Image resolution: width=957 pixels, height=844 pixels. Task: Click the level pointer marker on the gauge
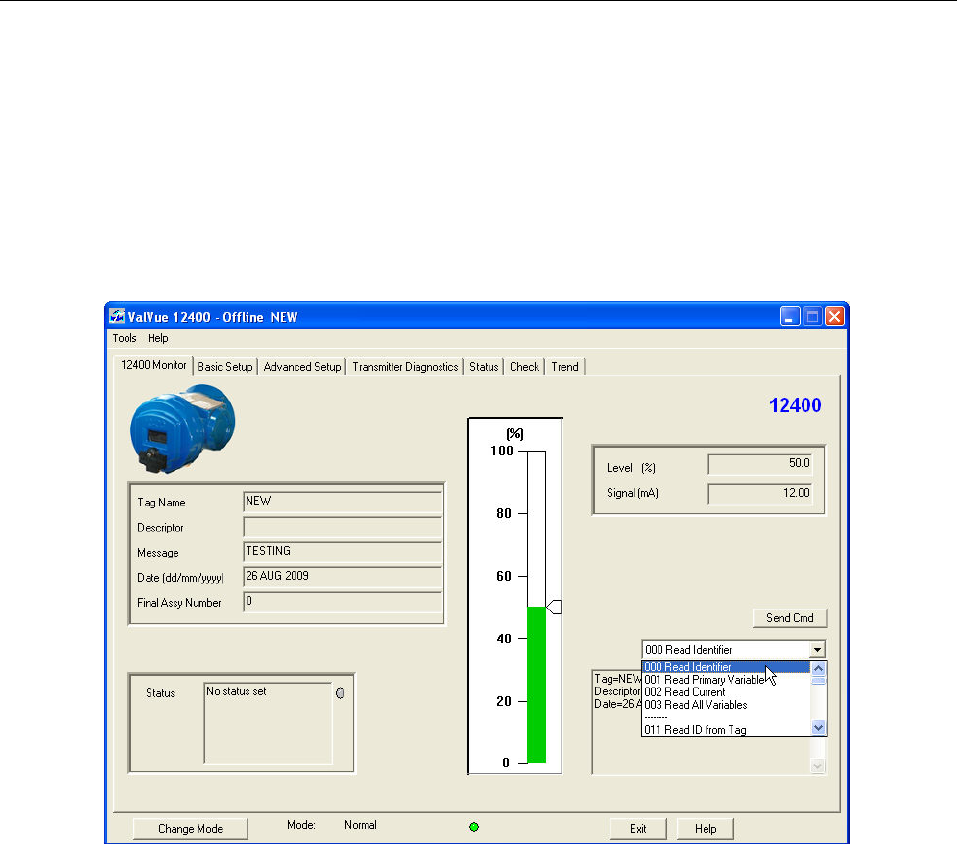pos(554,607)
